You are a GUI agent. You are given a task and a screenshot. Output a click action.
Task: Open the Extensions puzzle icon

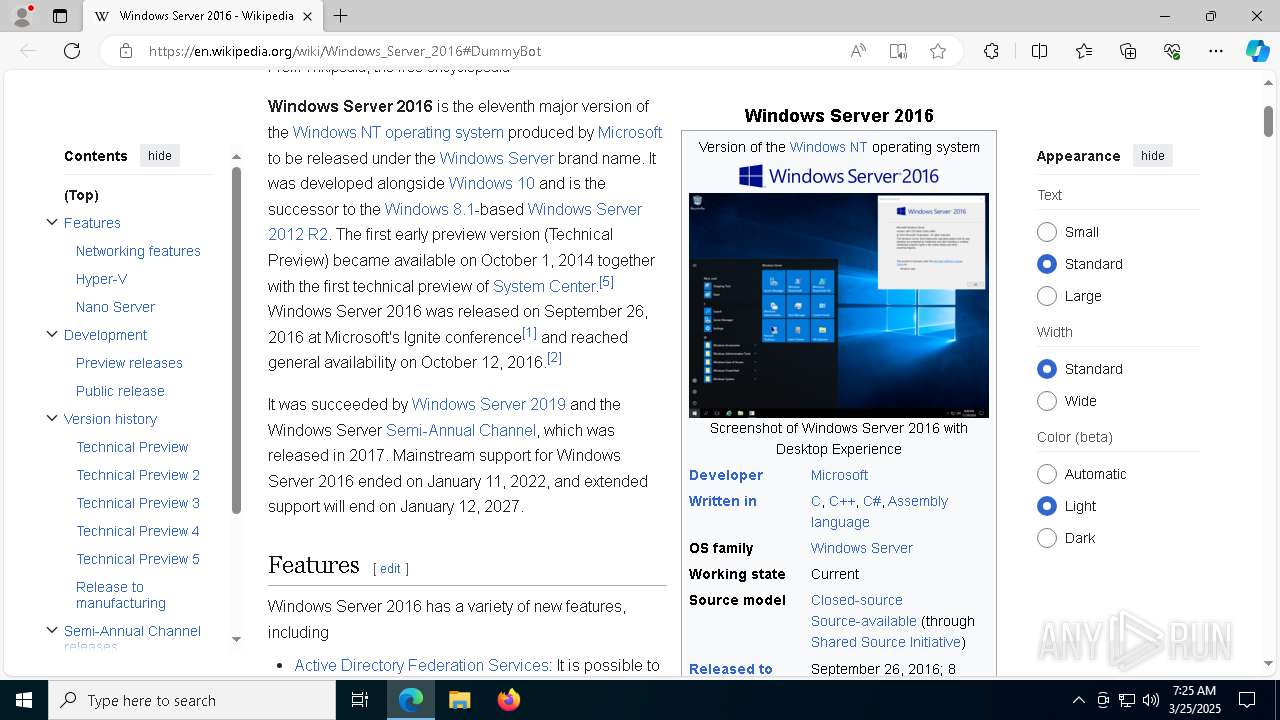[991, 51]
